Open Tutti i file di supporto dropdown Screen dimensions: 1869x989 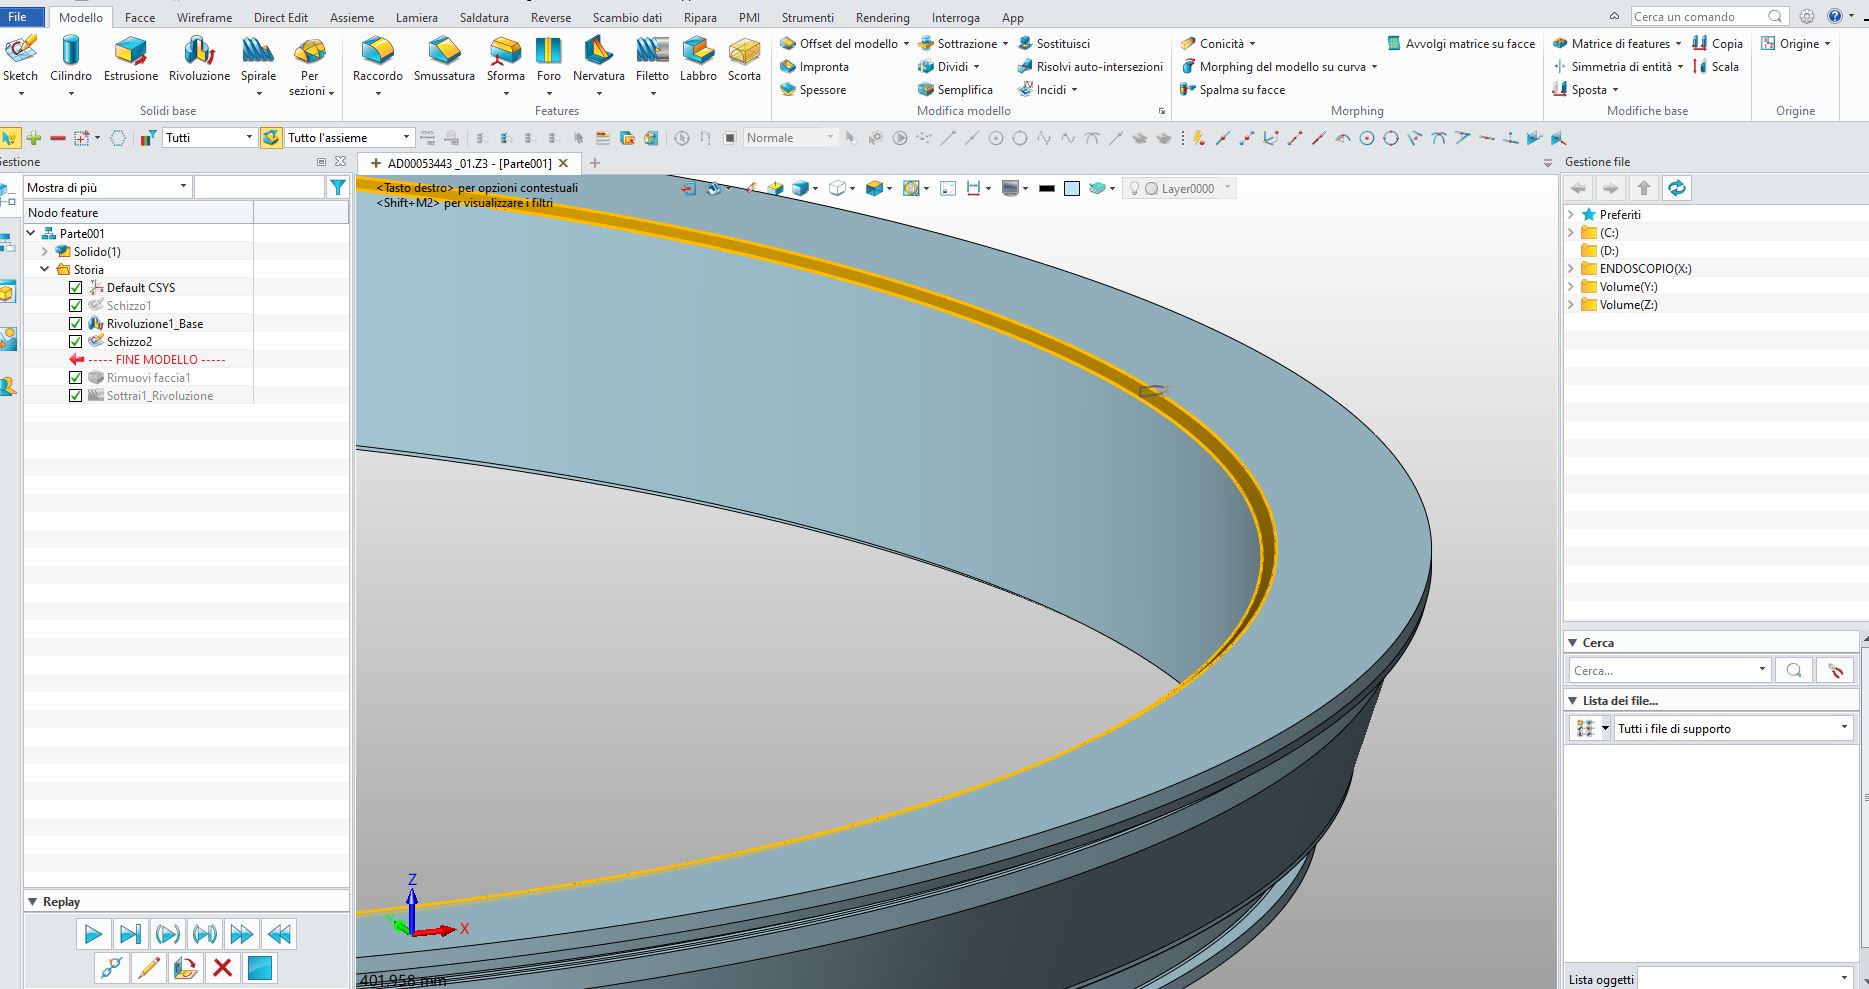pyautogui.click(x=1735, y=728)
